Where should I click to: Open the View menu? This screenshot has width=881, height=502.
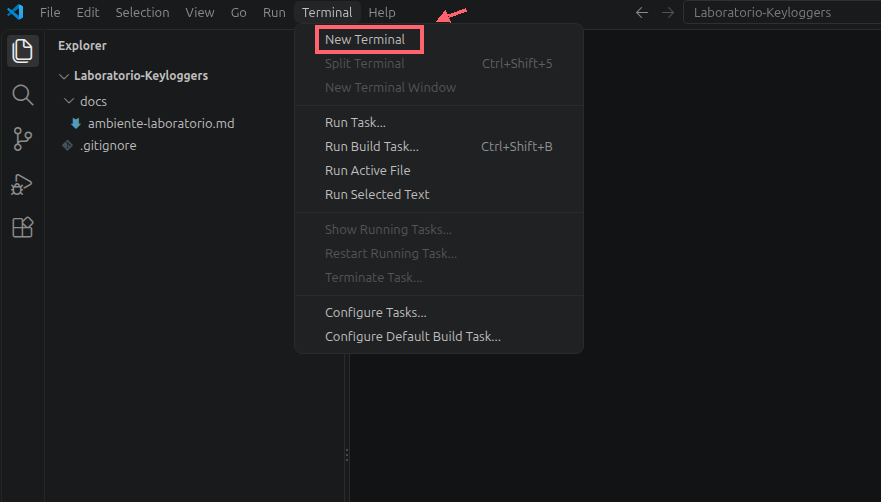click(199, 12)
